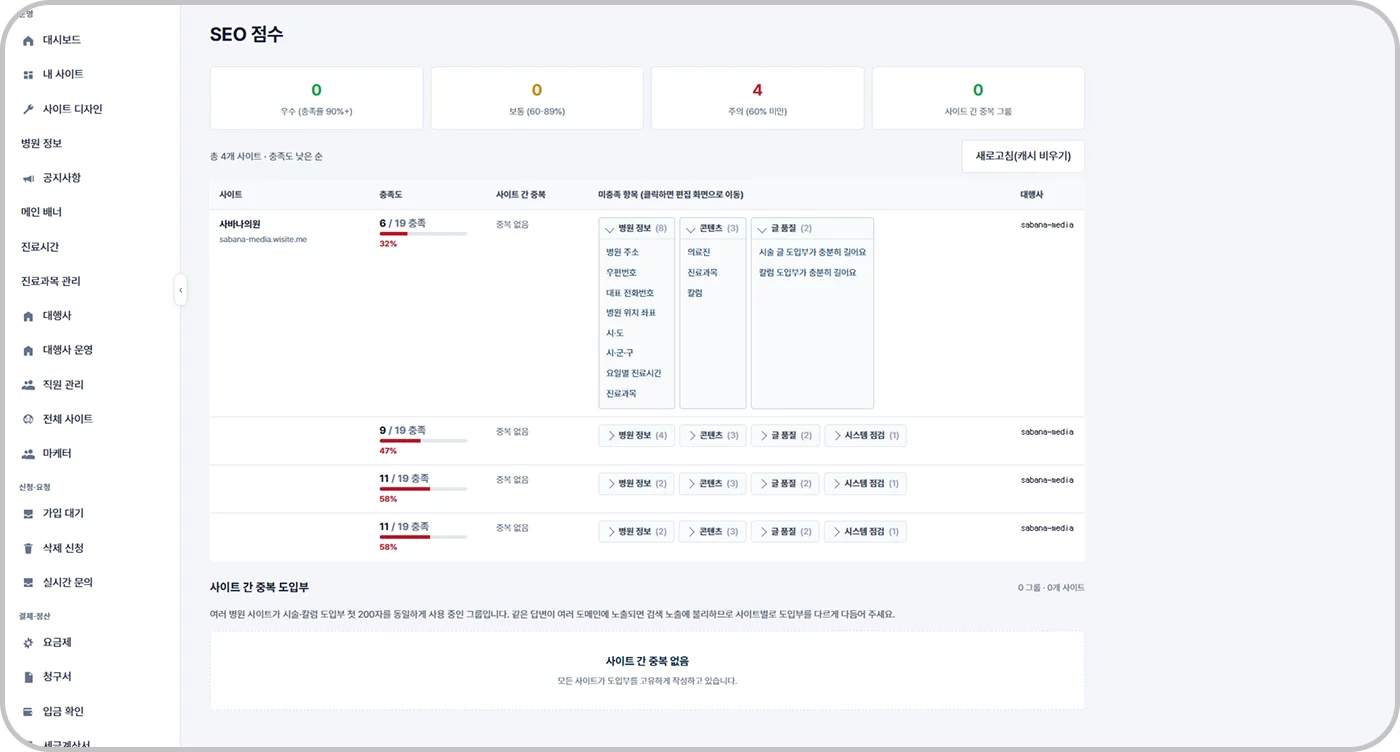Image resolution: width=1400 pixels, height=752 pixels.
Task: Expand 시스템 점검 (1) in the 47% row
Action: pyautogui.click(x=866, y=435)
